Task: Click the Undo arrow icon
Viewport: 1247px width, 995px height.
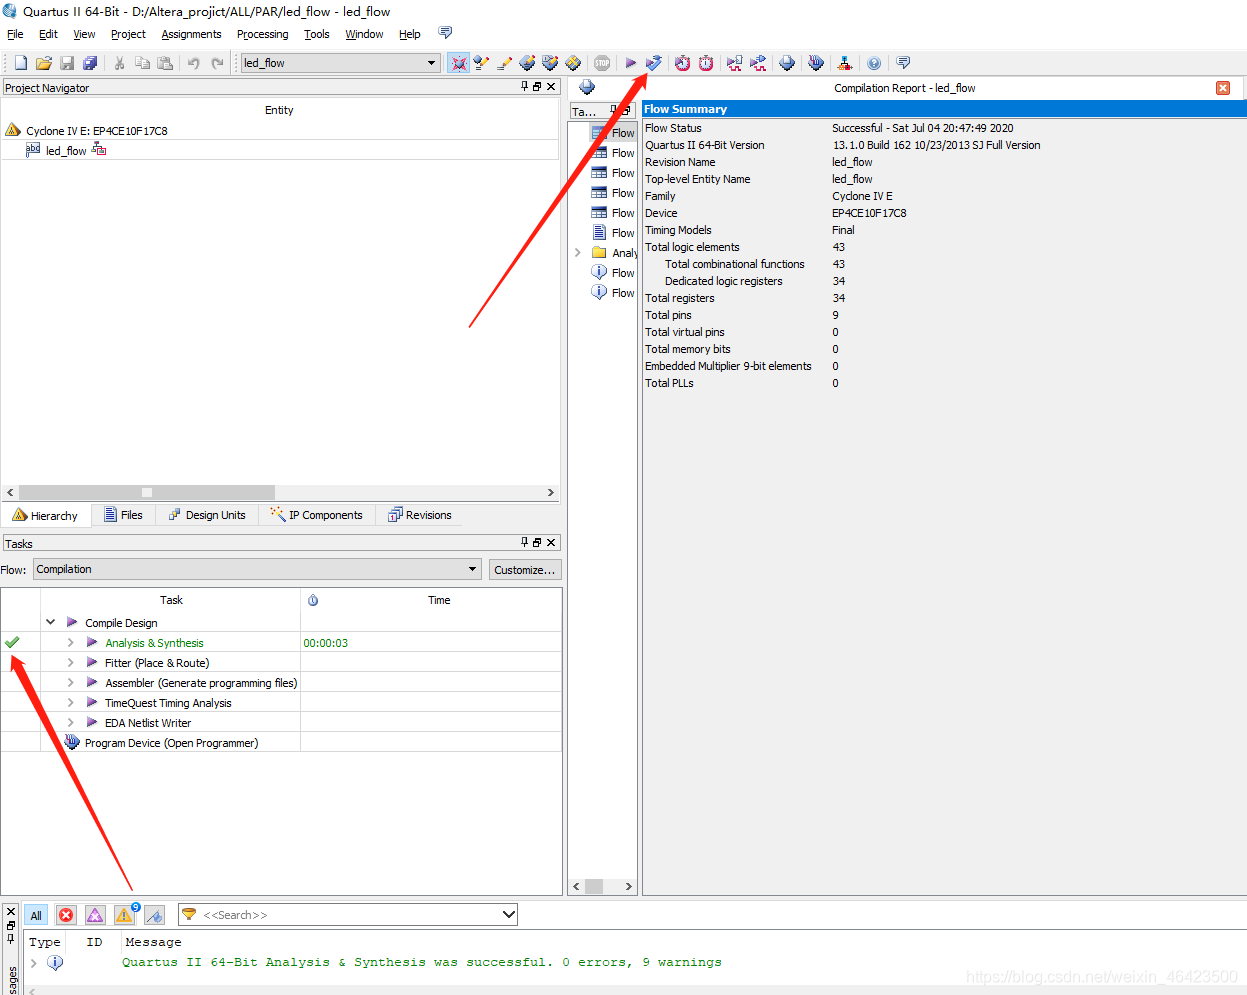Action: (x=193, y=63)
